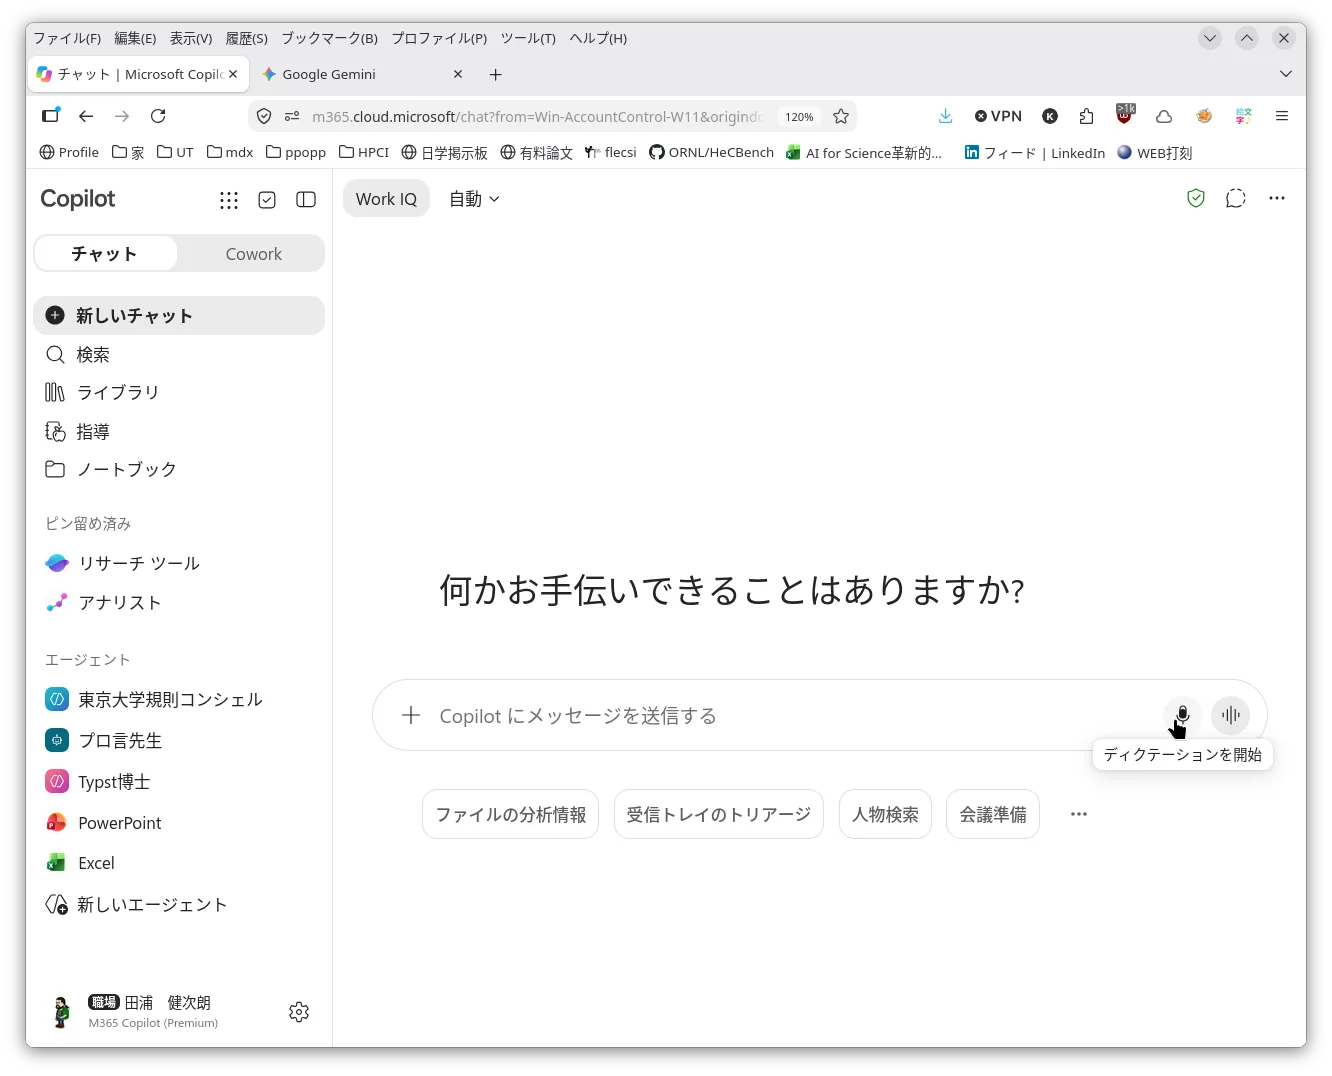Image resolution: width=1332 pixels, height=1076 pixels.
Task: Open ノートブック in sidebar
Action: point(179,469)
